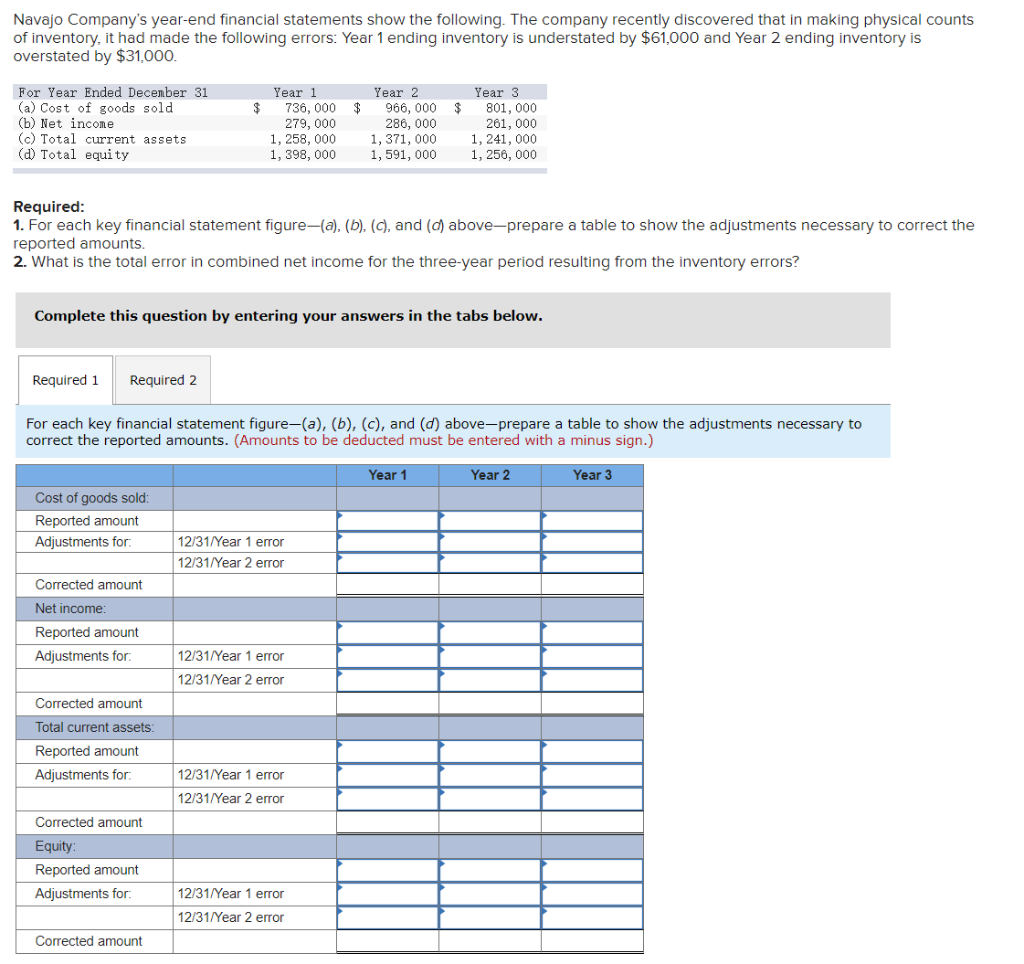Click Total current assets Year 1 error adjustment, Year 1 cell
Image resolution: width=1024 pixels, height=964 pixels.
388,775
